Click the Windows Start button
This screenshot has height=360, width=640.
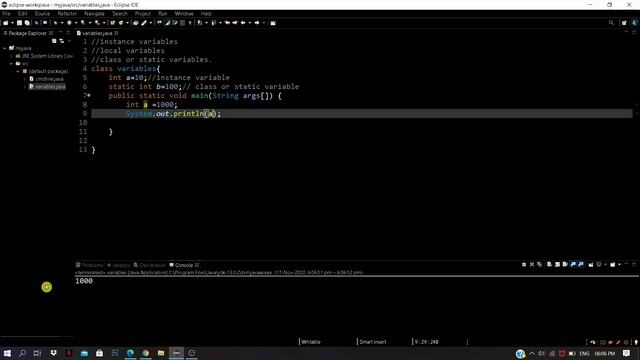click(x=7, y=353)
